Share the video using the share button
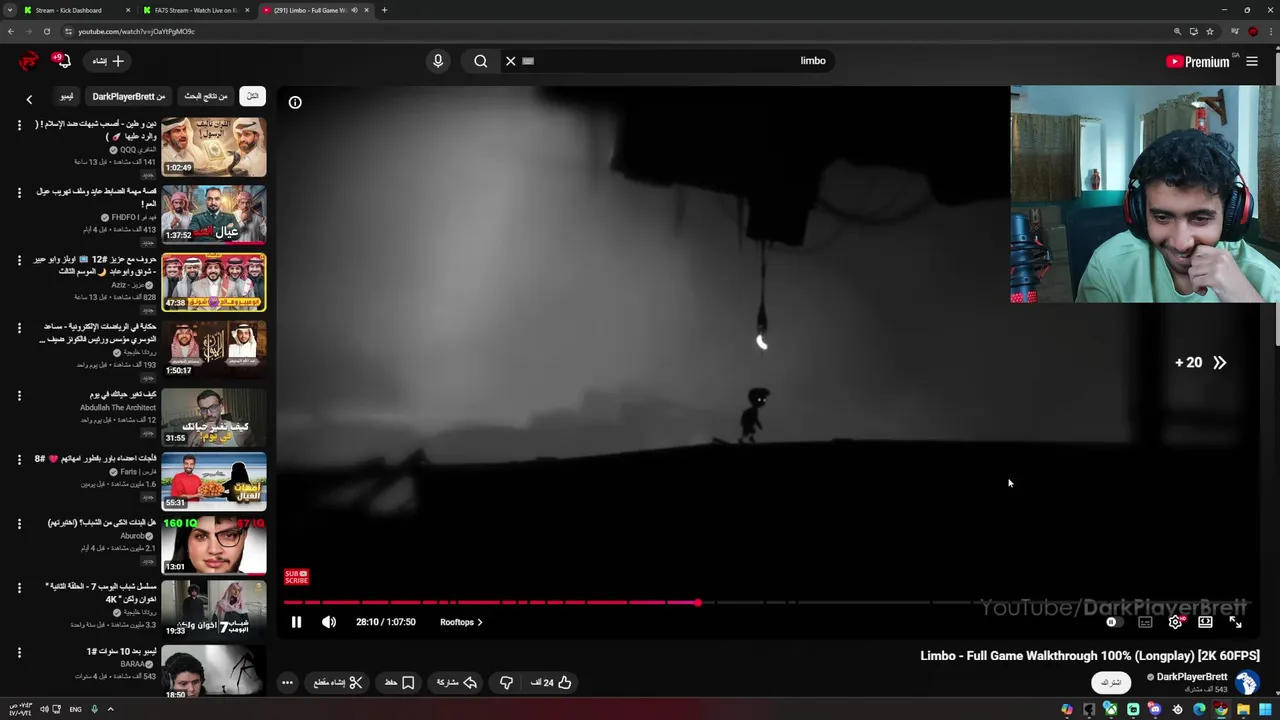 [456, 682]
